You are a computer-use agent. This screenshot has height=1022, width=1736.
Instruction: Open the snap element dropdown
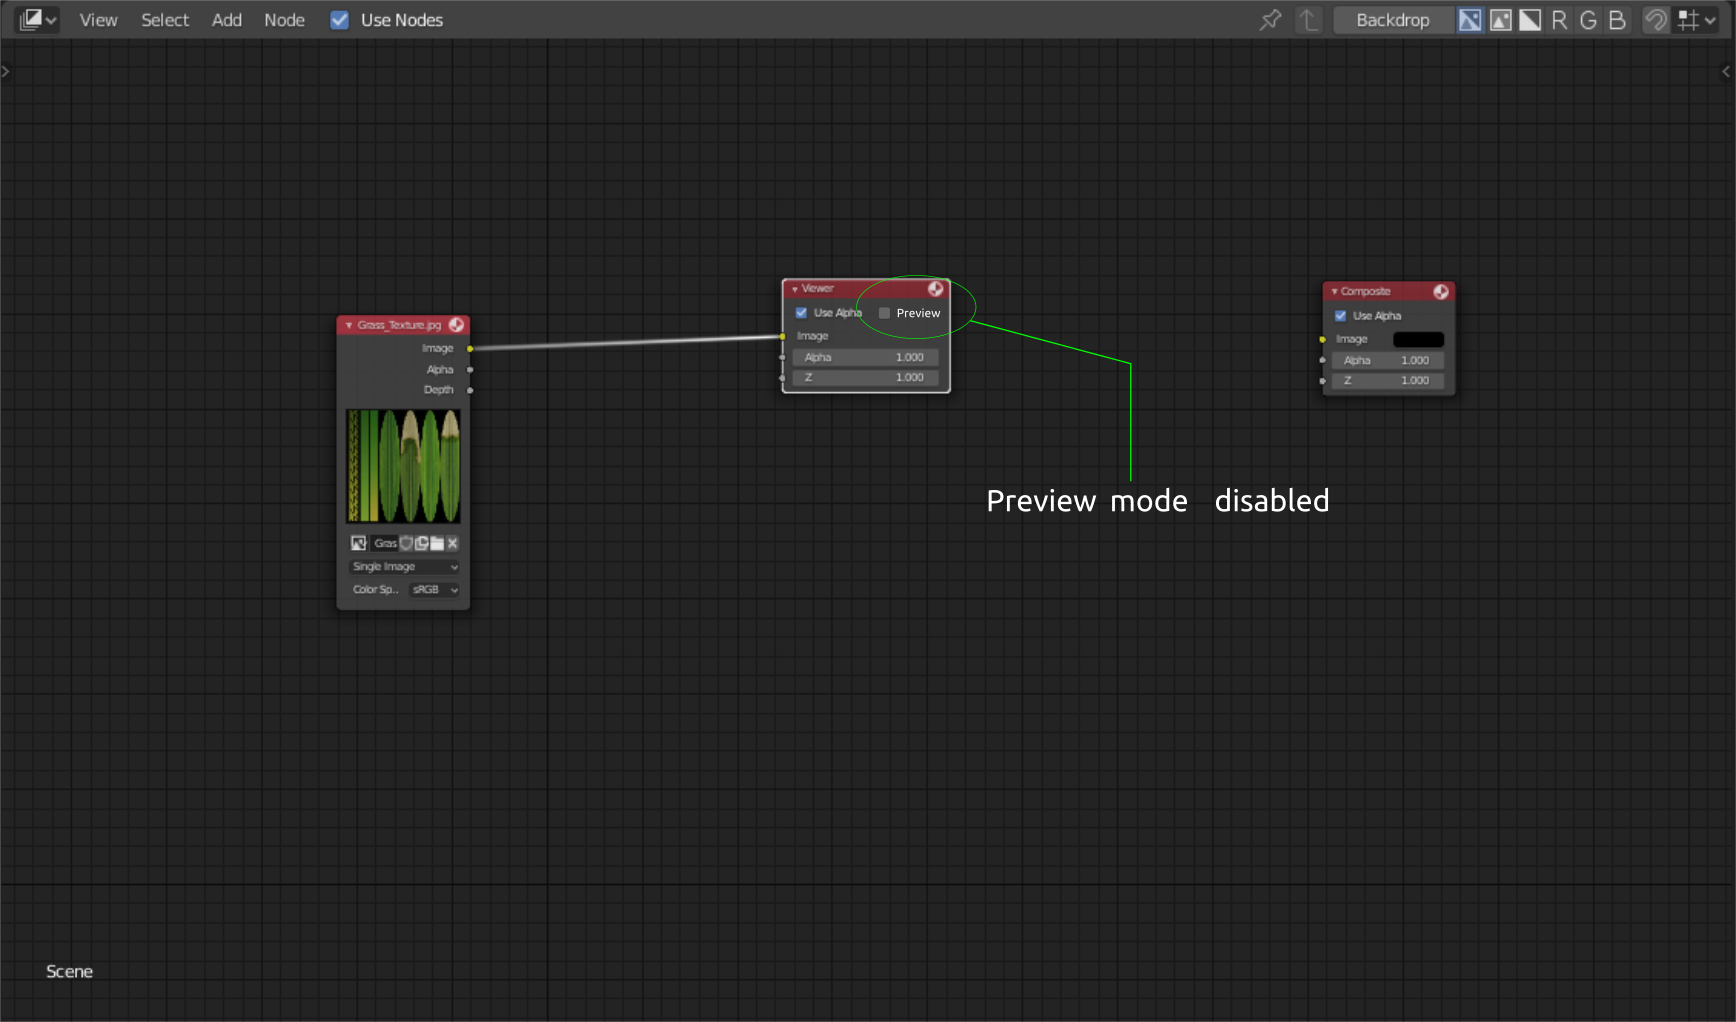(1696, 20)
